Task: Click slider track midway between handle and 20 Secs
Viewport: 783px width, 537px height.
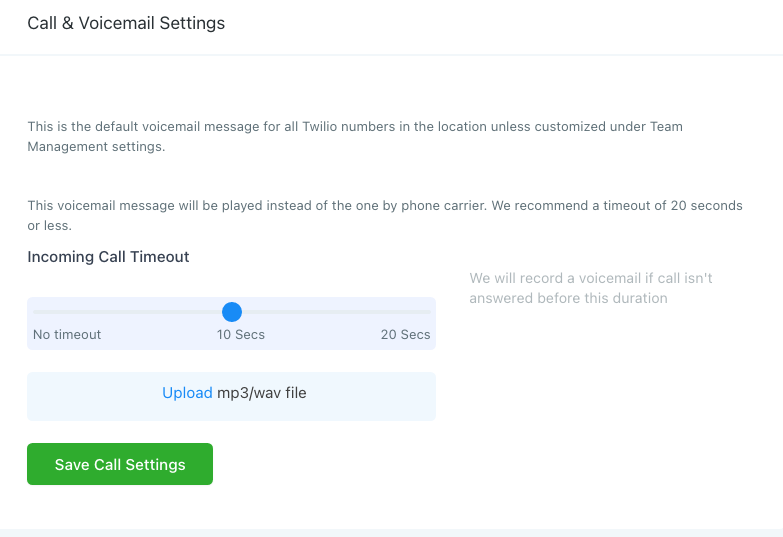Action: [331, 312]
